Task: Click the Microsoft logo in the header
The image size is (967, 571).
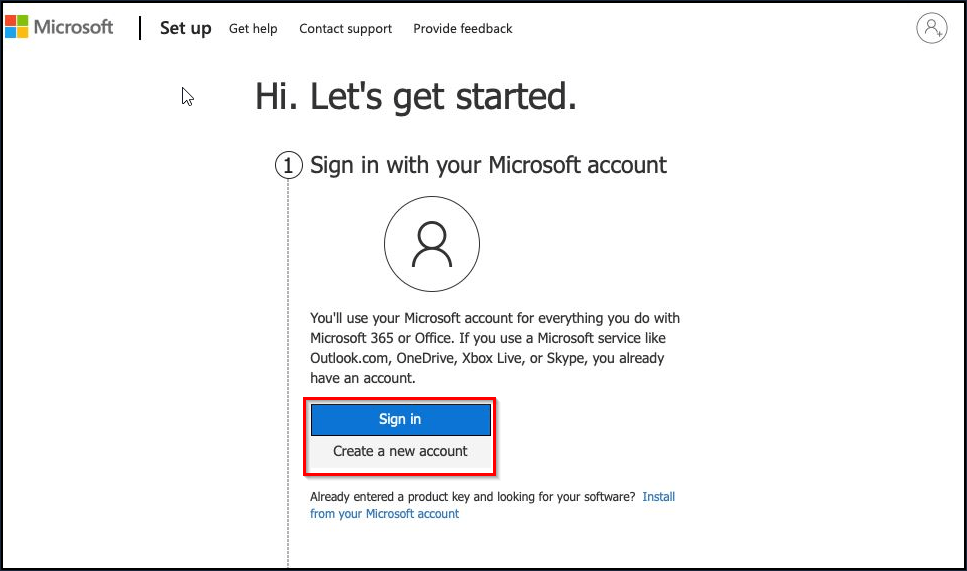Action: click(59, 27)
